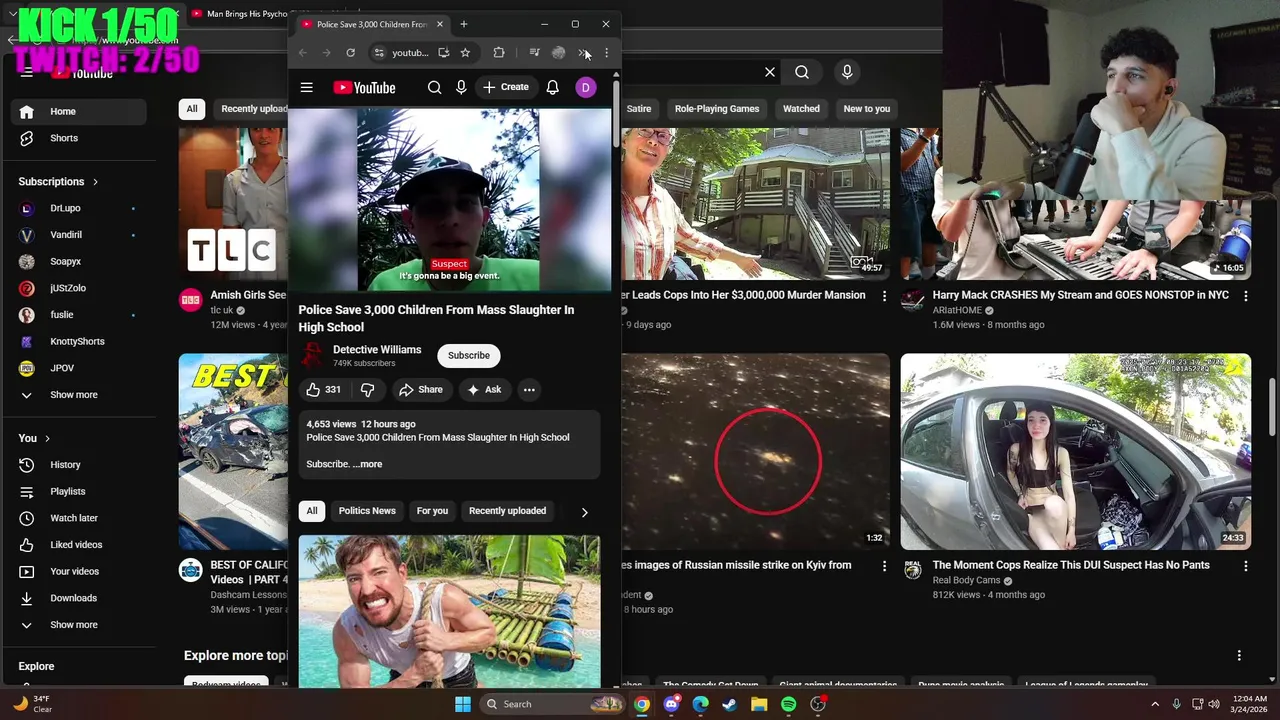
Task: Click the Ask button under the video
Action: point(484,390)
